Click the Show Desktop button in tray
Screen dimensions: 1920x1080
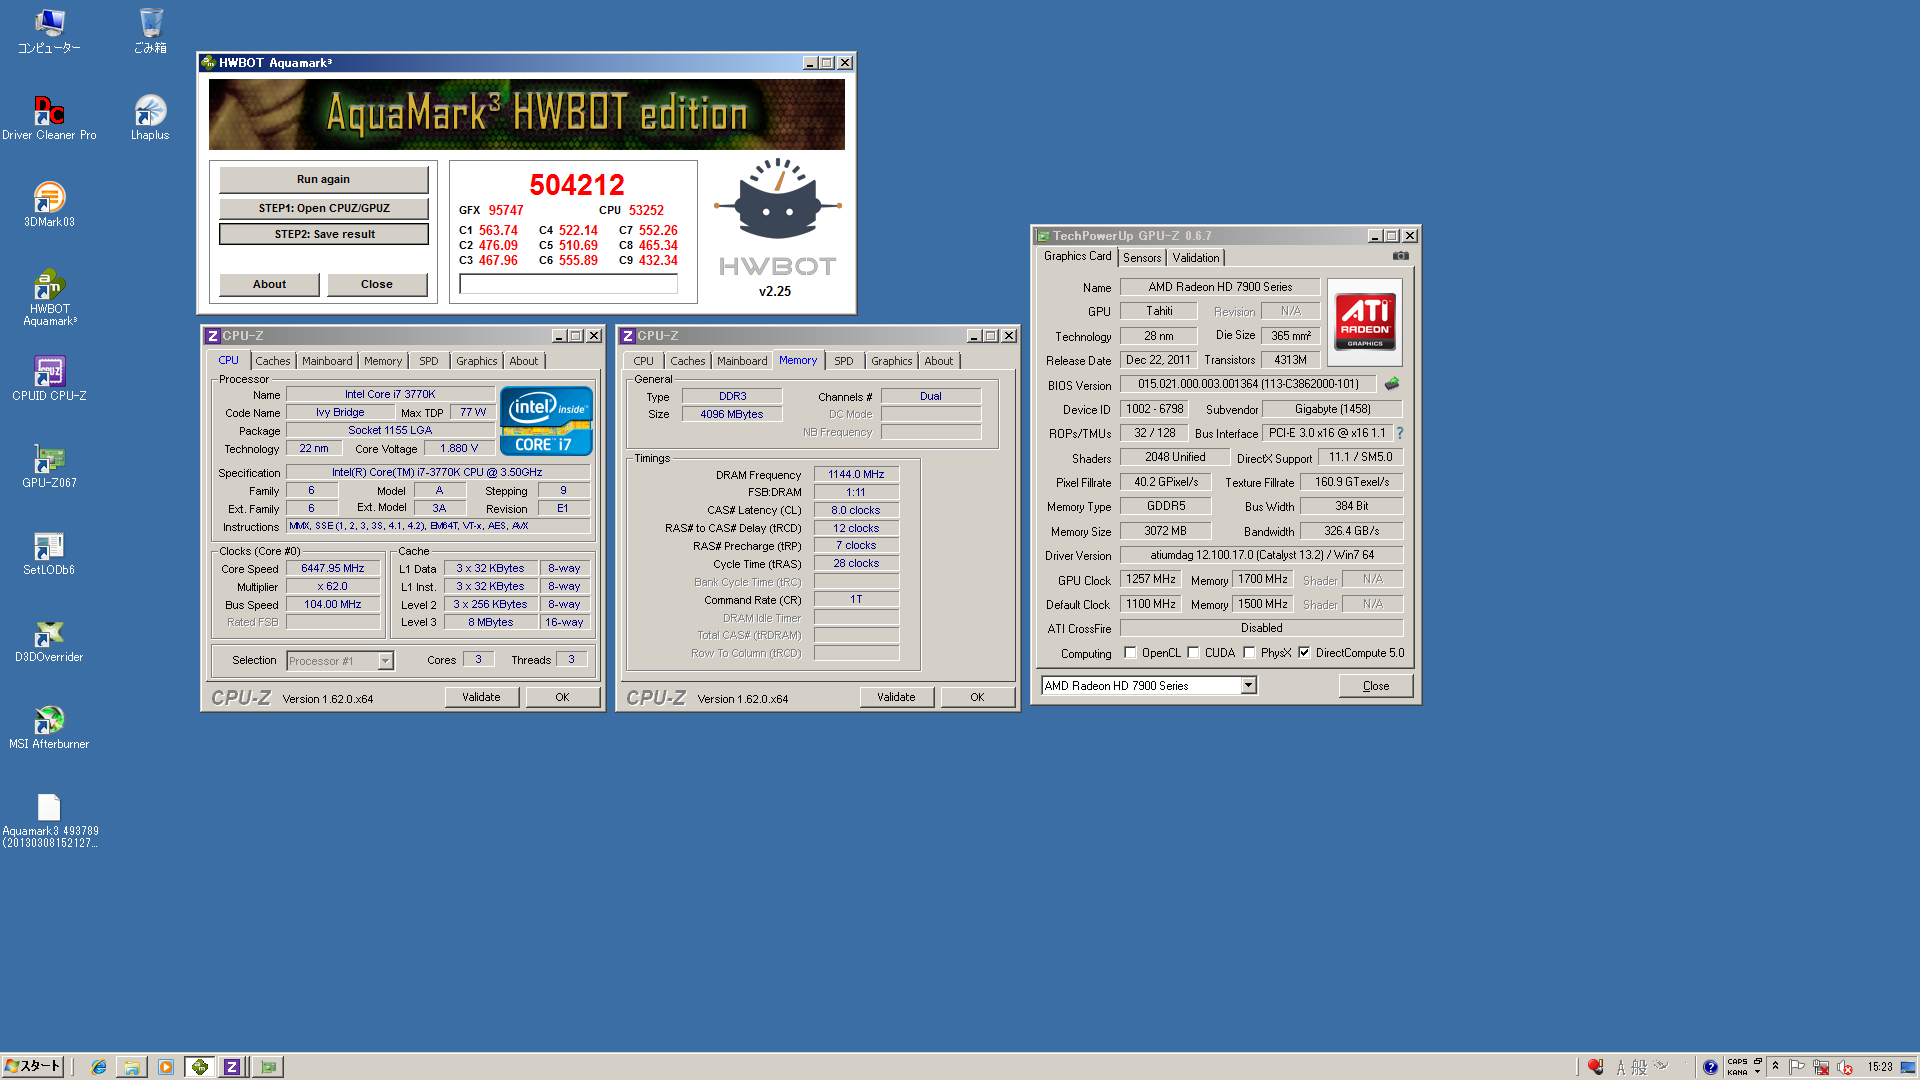coord(1909,1067)
